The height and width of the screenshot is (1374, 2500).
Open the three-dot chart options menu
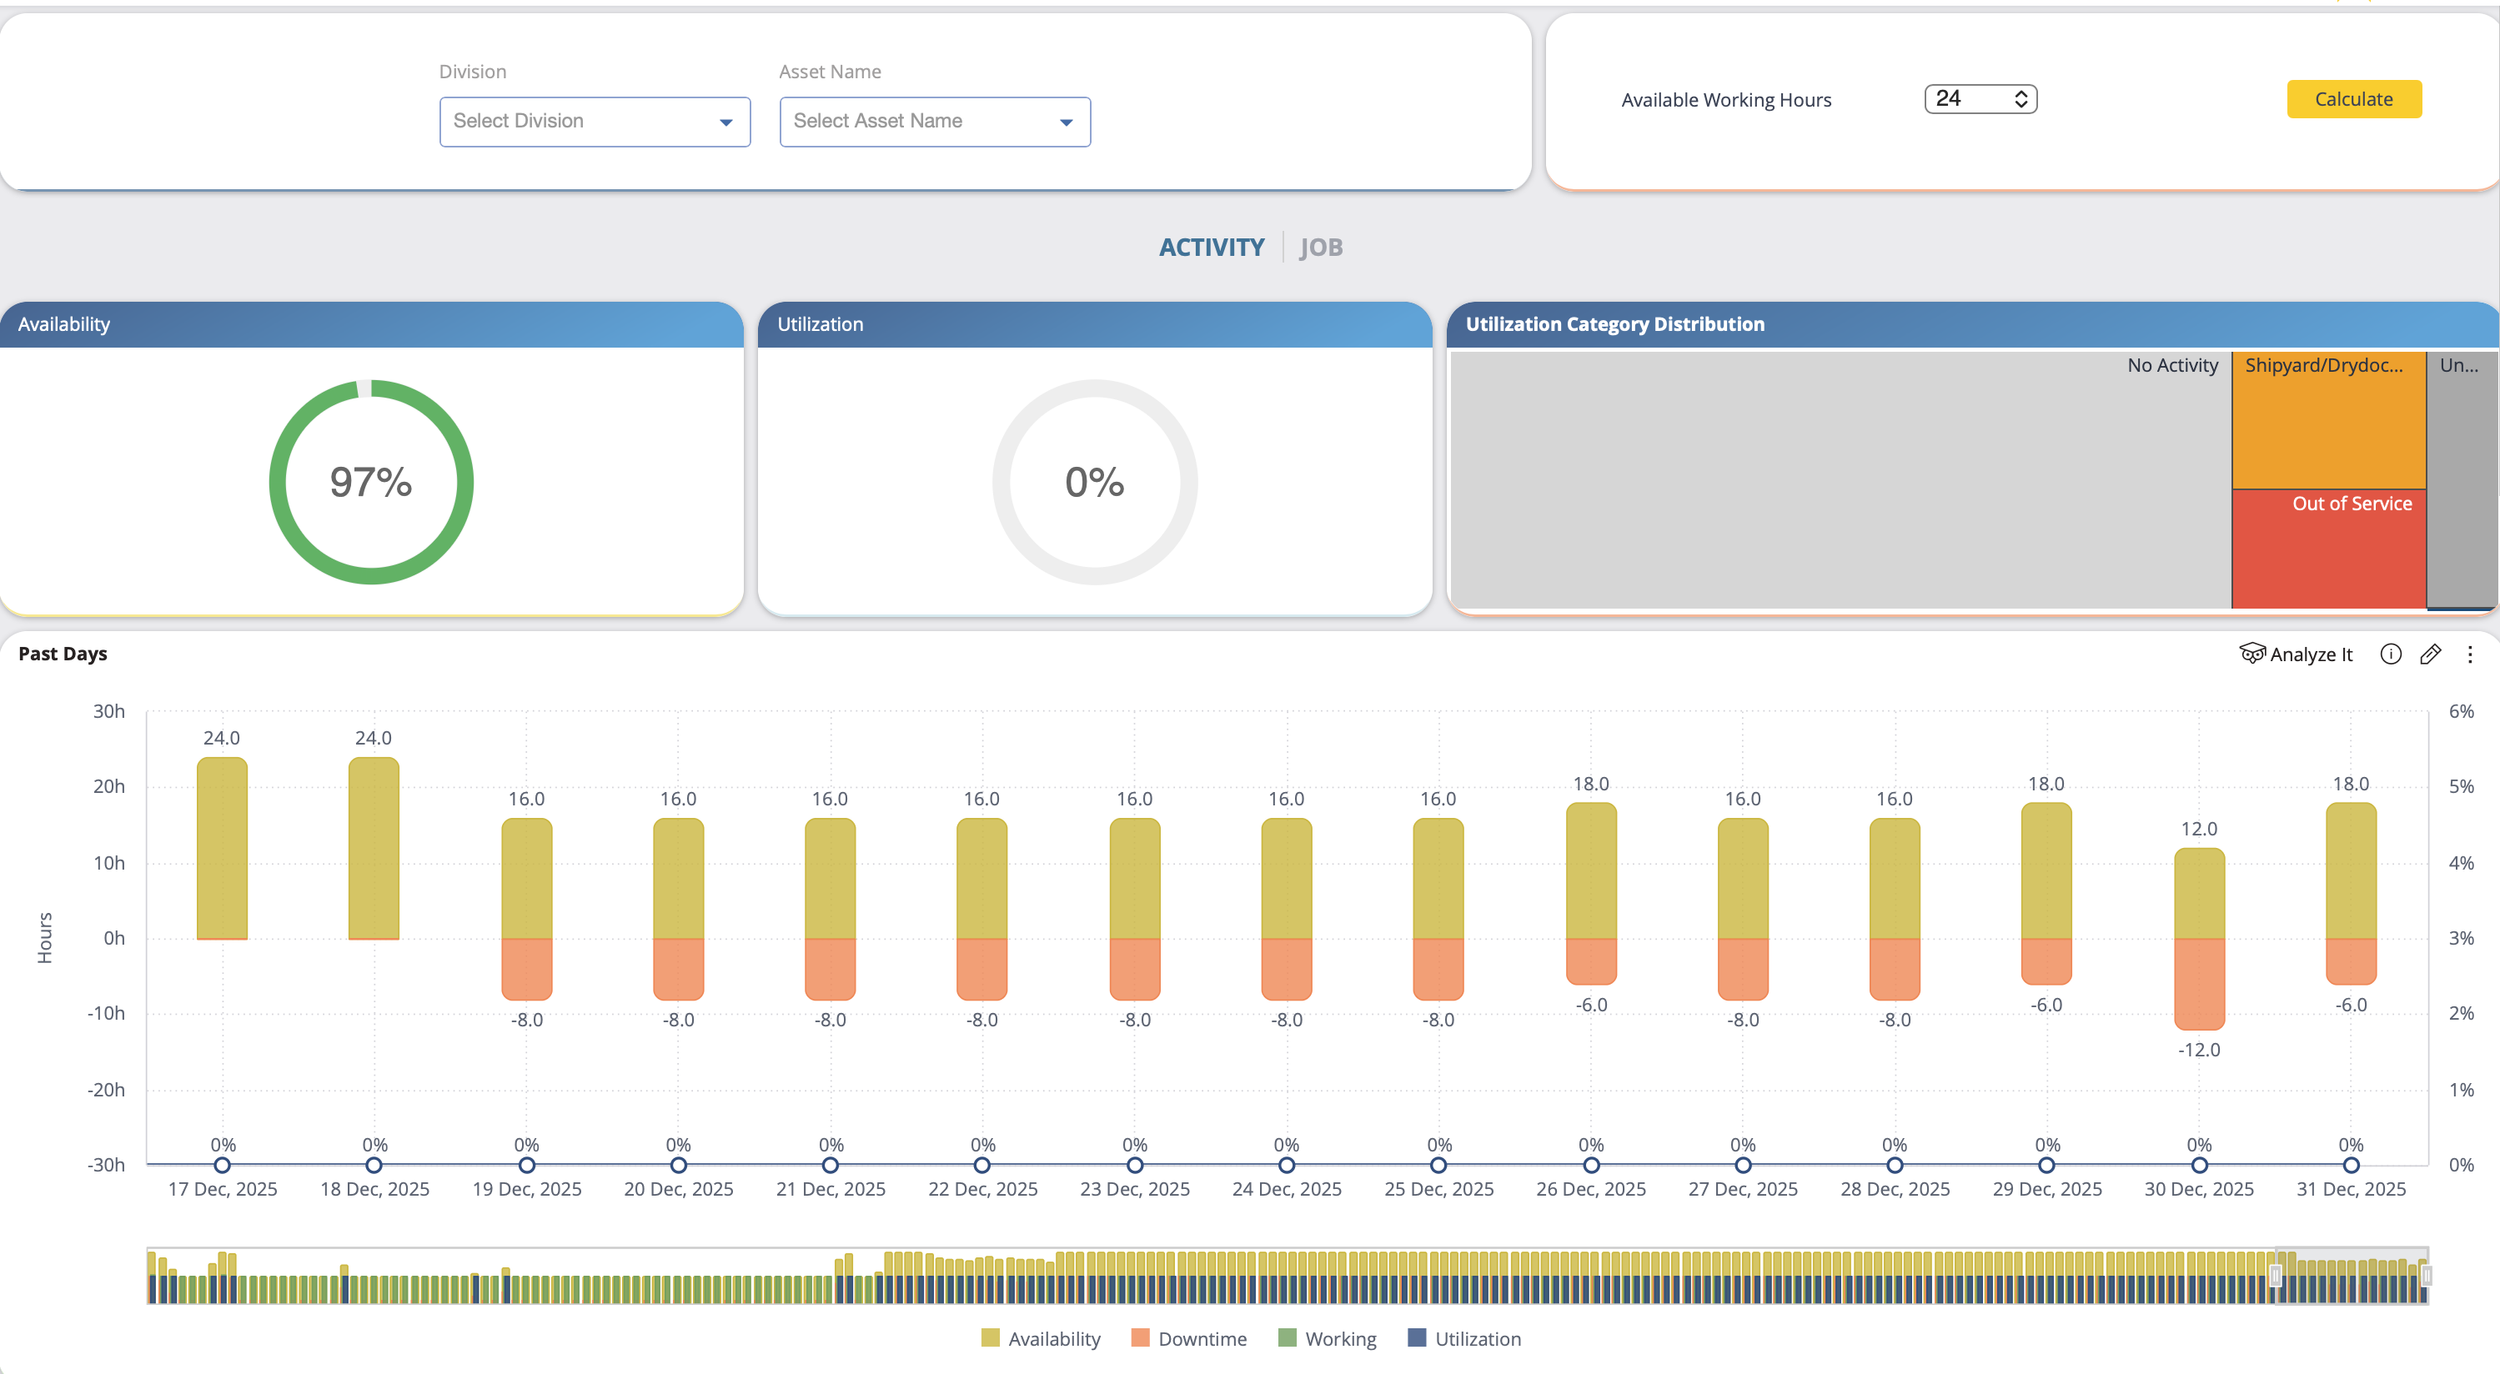2469,654
